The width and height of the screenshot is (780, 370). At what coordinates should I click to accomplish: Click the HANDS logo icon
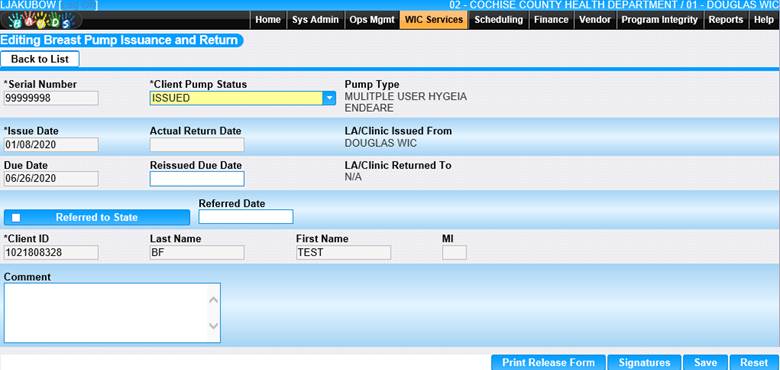pos(41,20)
